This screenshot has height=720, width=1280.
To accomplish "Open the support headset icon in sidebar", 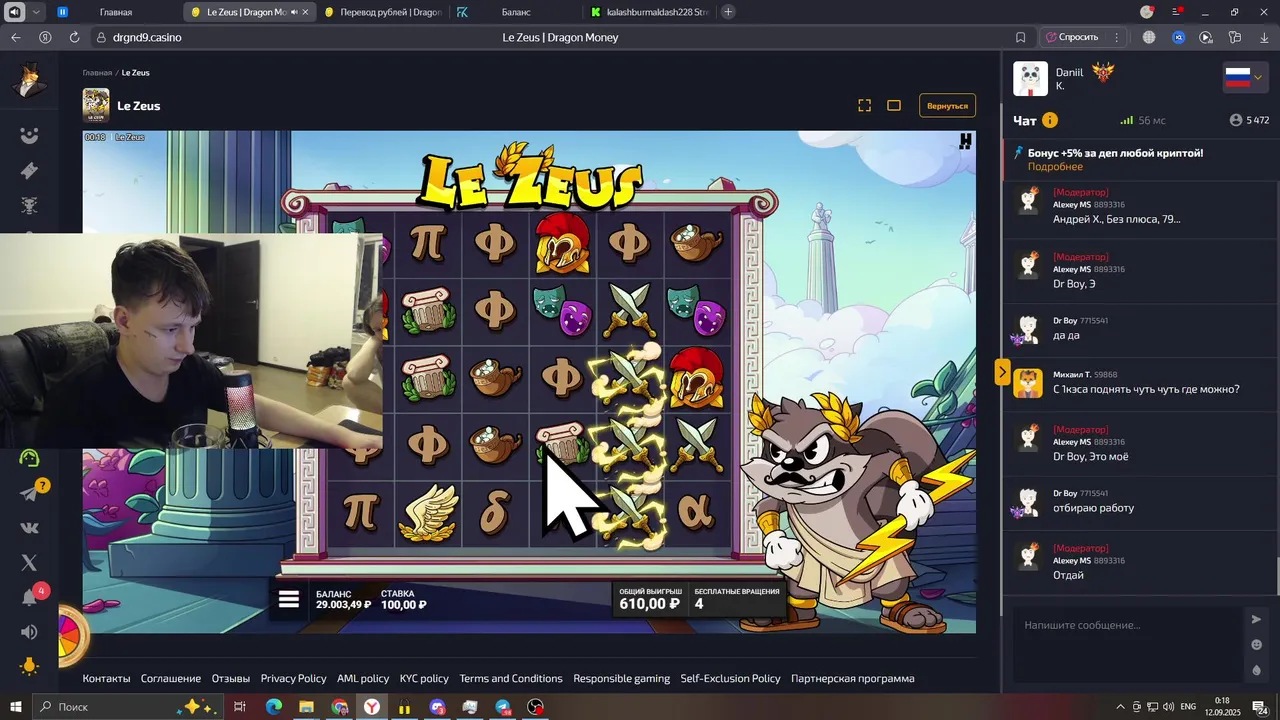I will pos(29,458).
